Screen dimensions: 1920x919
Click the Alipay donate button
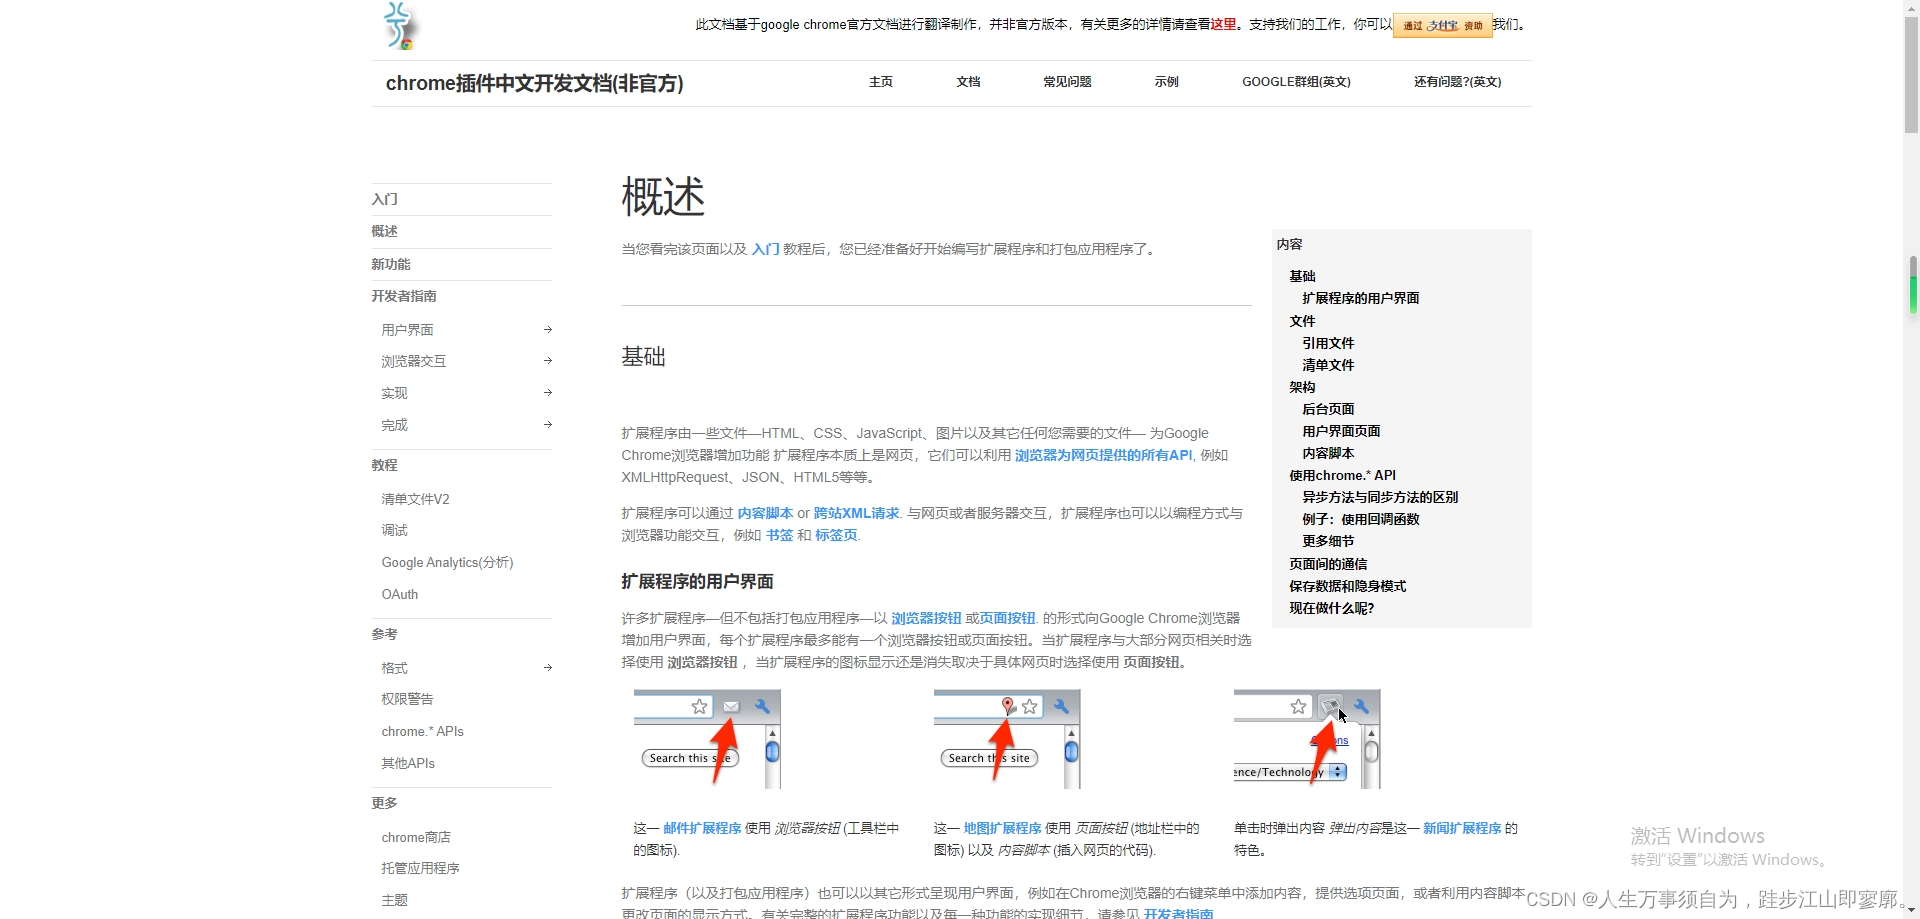click(x=1442, y=25)
